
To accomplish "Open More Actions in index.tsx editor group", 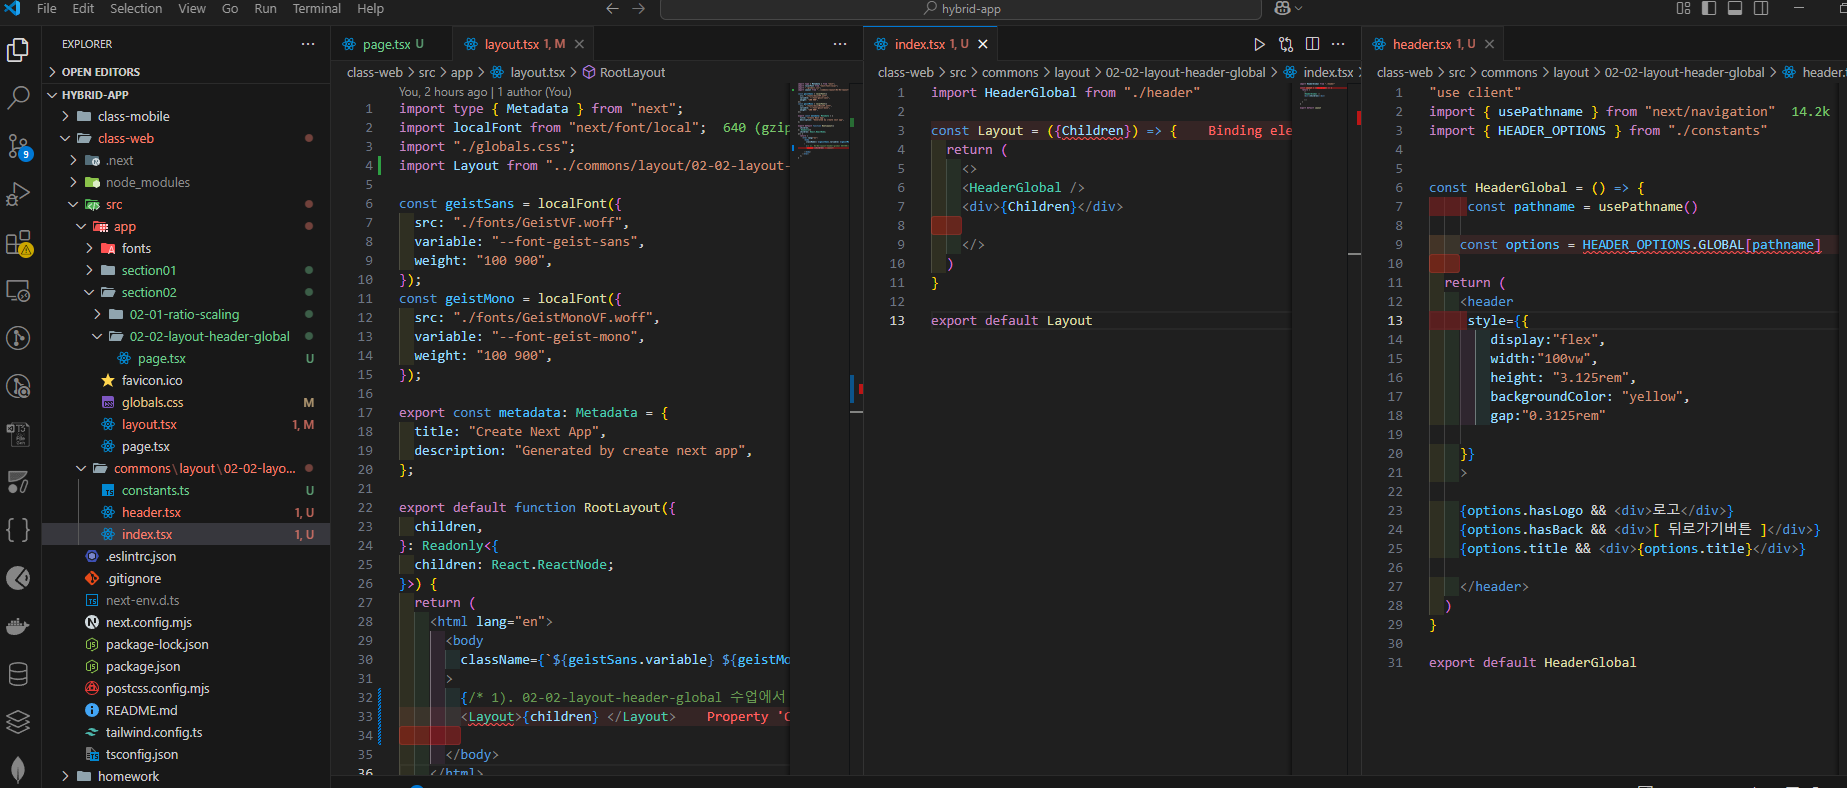I will tap(1338, 44).
